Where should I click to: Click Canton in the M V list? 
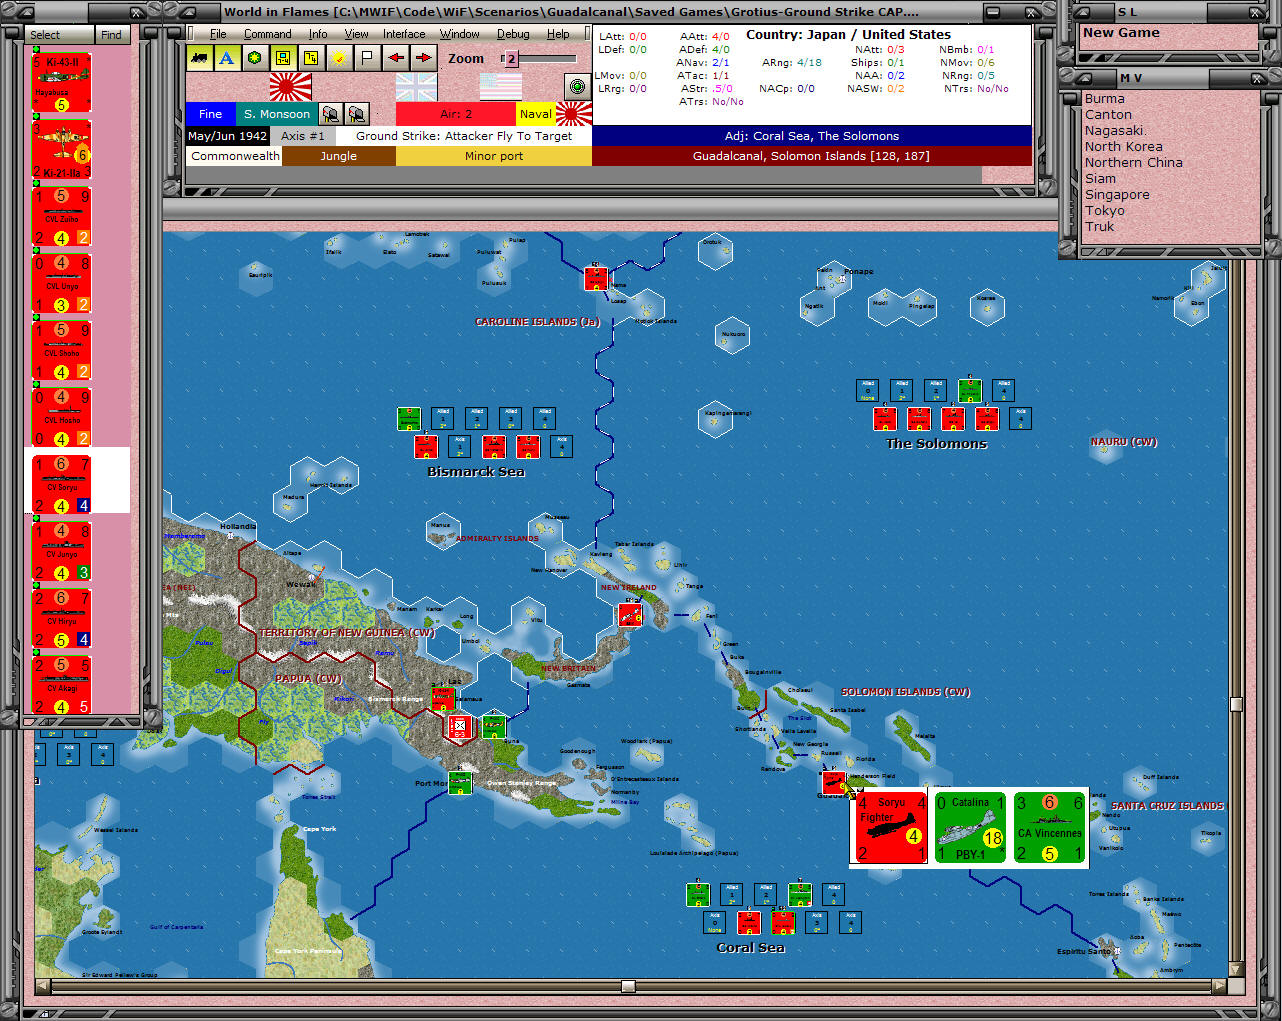(x=1108, y=115)
